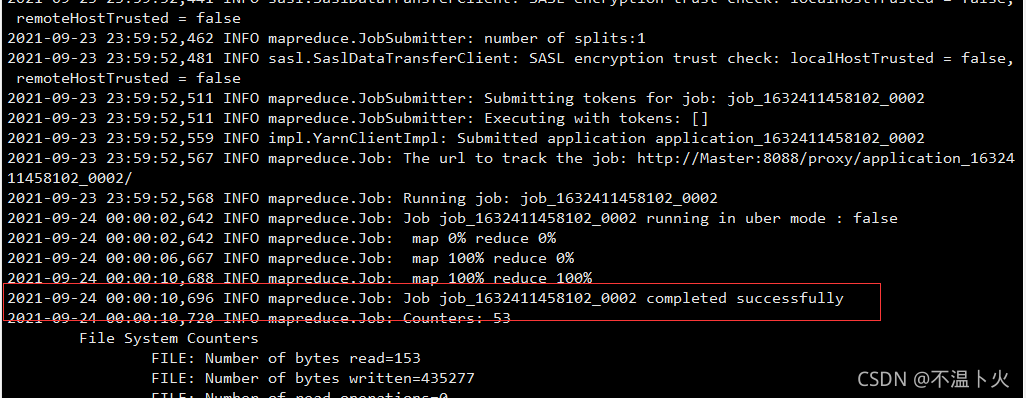
Task: Click the SASL encryption trust check line
Action: [x=506, y=59]
